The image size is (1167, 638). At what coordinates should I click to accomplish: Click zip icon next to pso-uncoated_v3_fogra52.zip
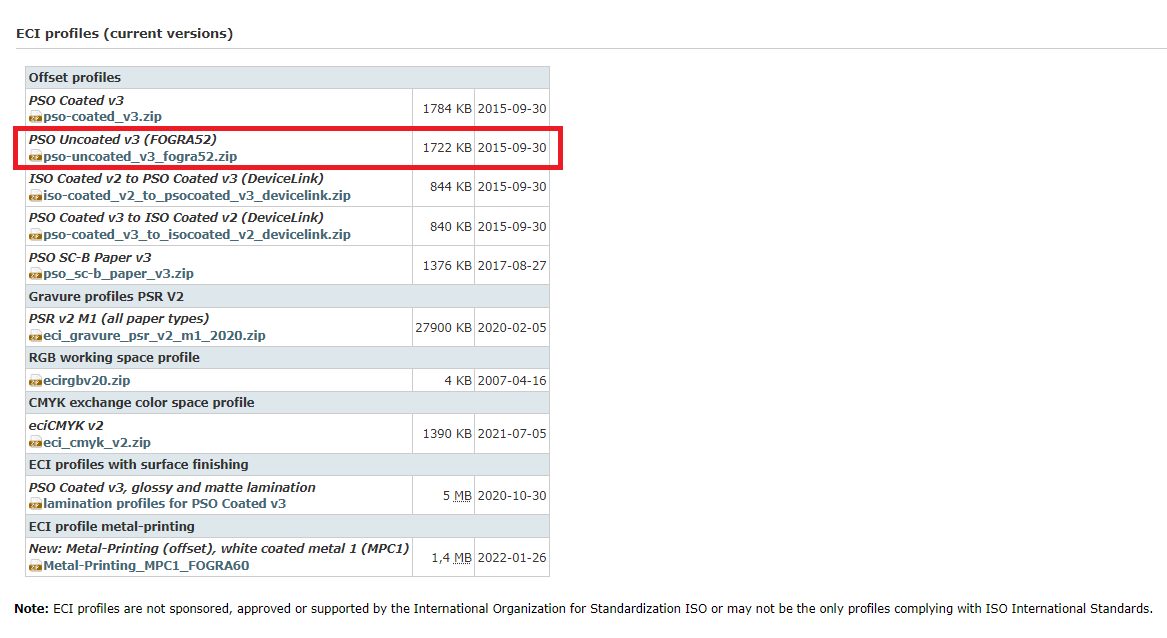pyautogui.click(x=35, y=157)
